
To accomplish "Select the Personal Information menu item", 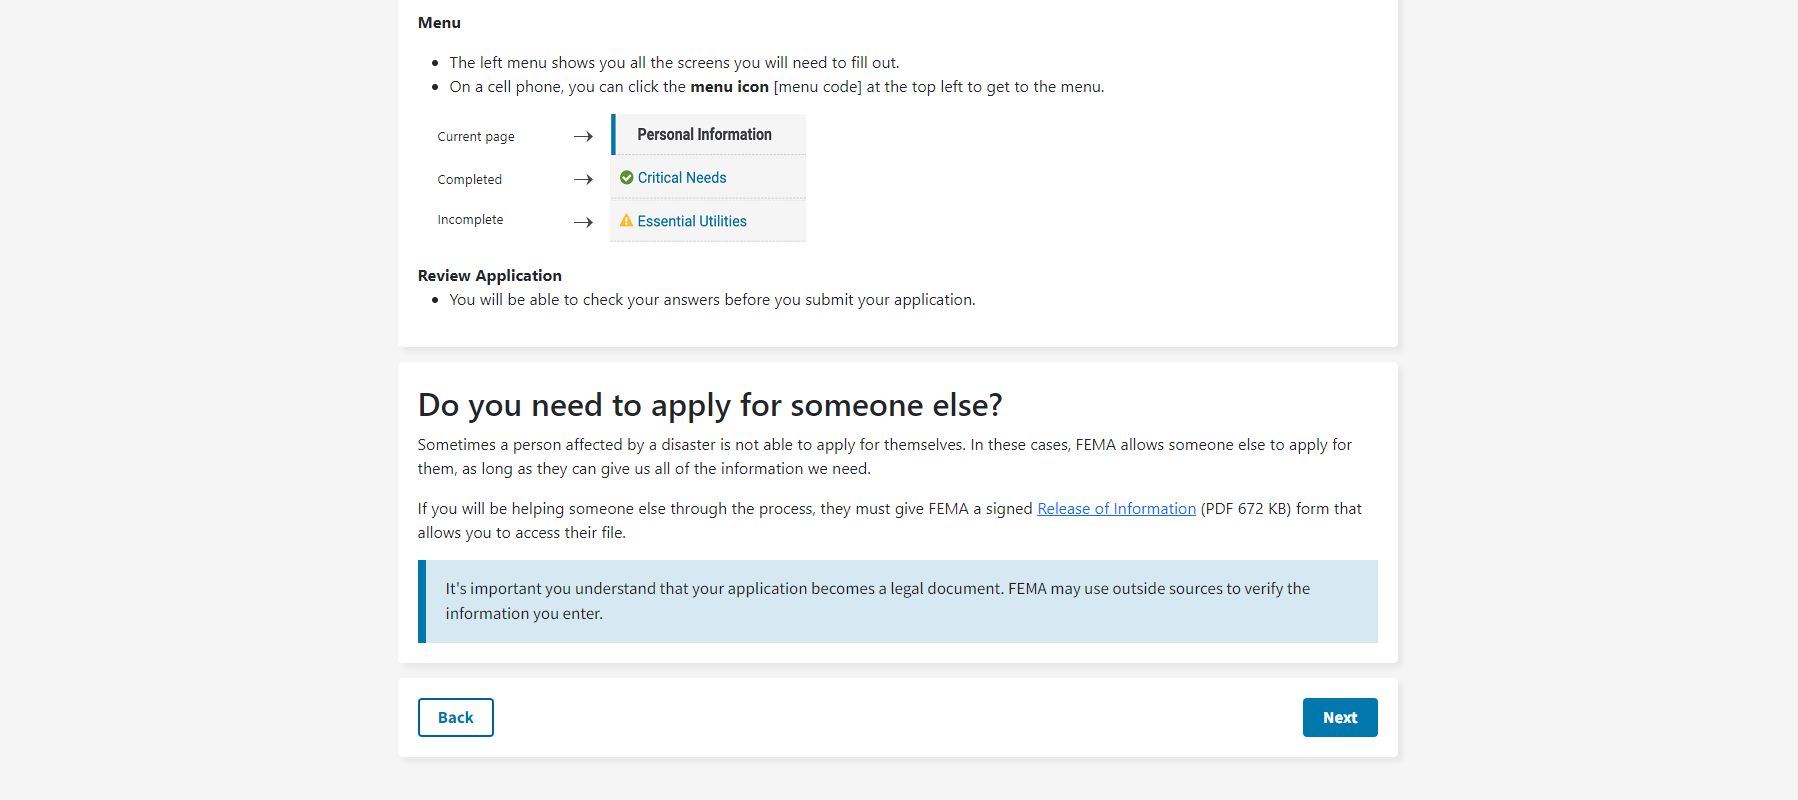I will point(704,135).
